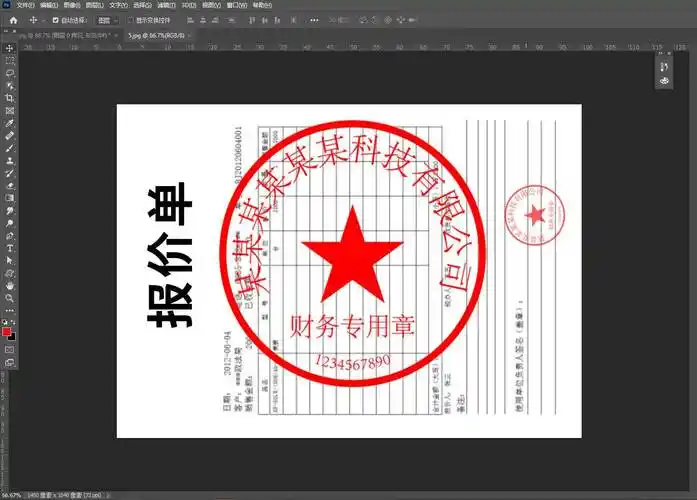Switch to the 5.jpg document tab

coord(156,35)
